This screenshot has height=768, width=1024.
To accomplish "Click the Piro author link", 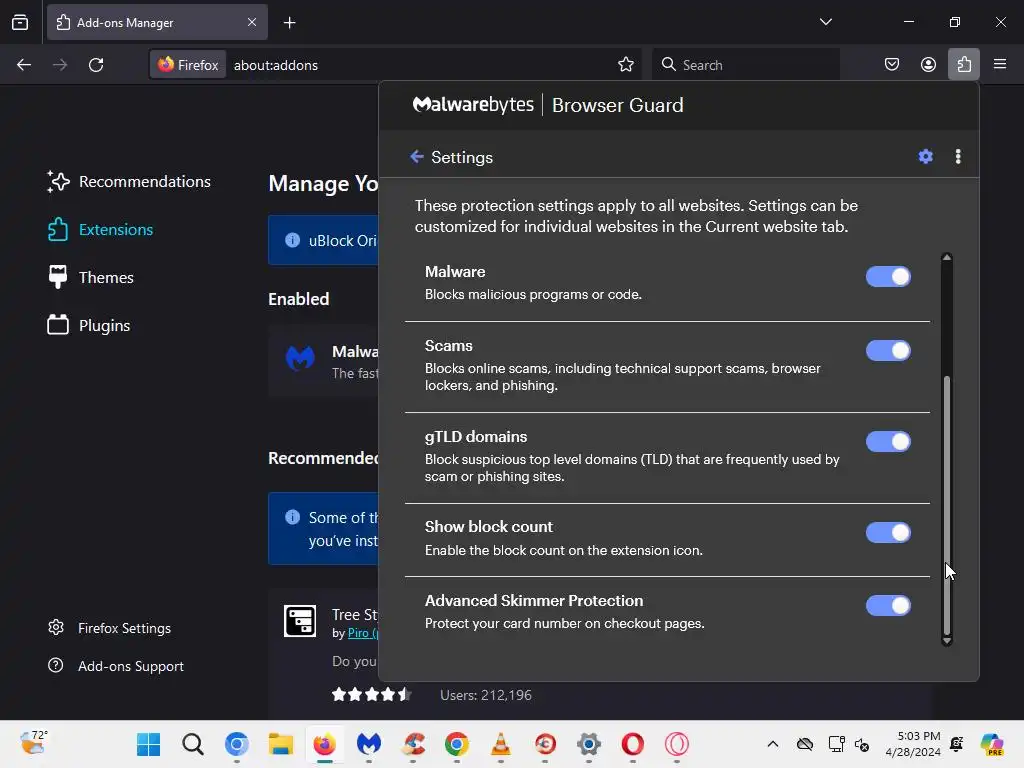I will pyautogui.click(x=362, y=633).
